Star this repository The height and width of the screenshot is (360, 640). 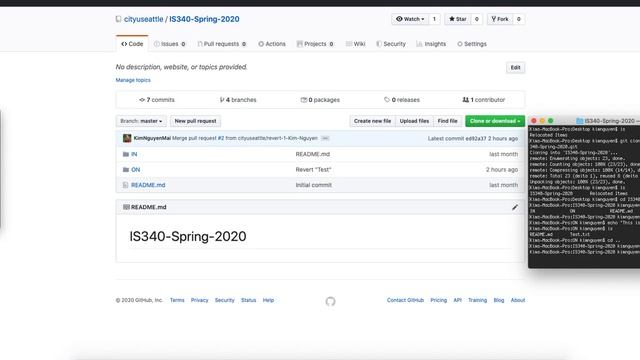point(457,19)
